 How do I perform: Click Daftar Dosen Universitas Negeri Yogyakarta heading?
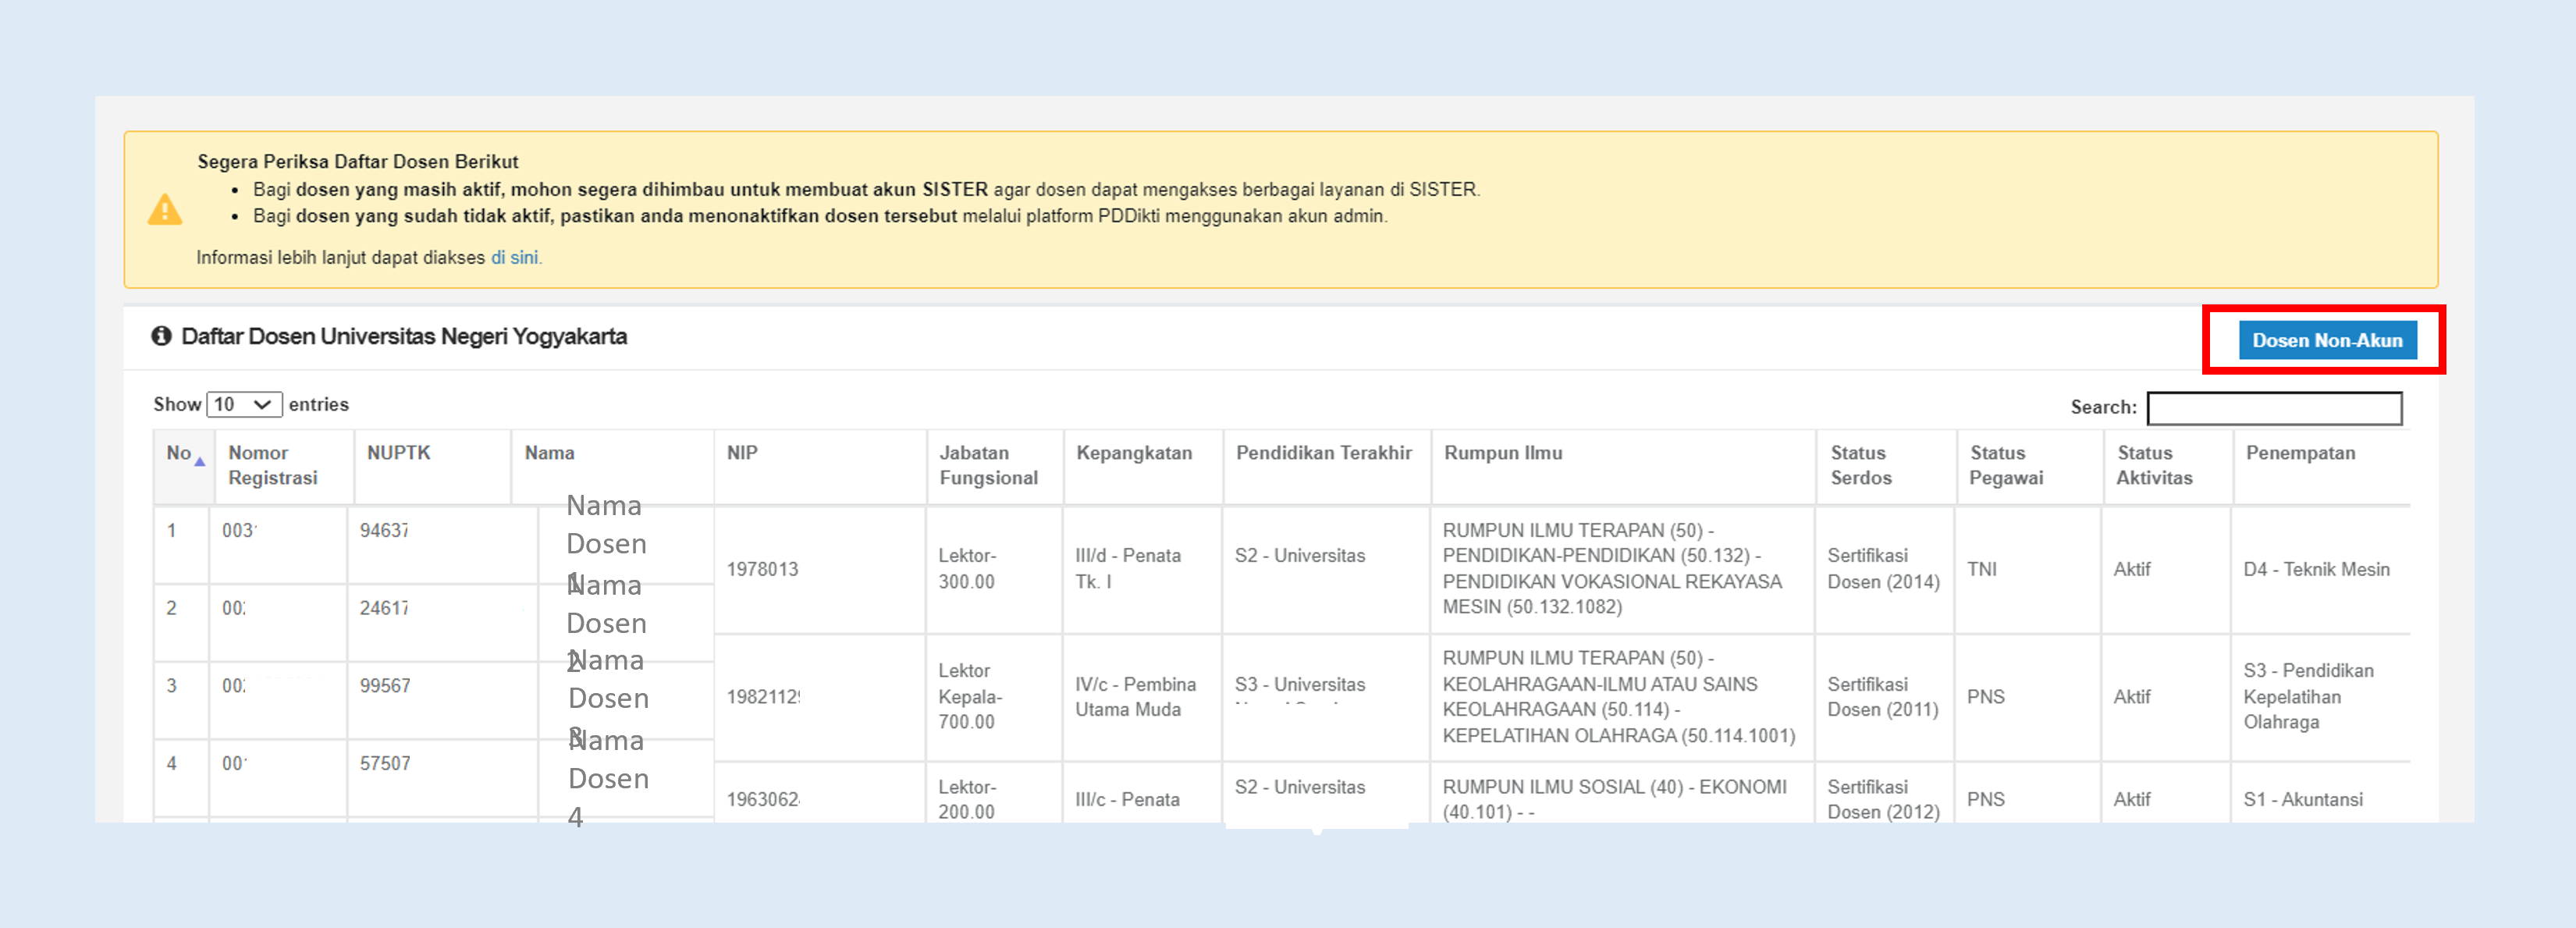(404, 336)
